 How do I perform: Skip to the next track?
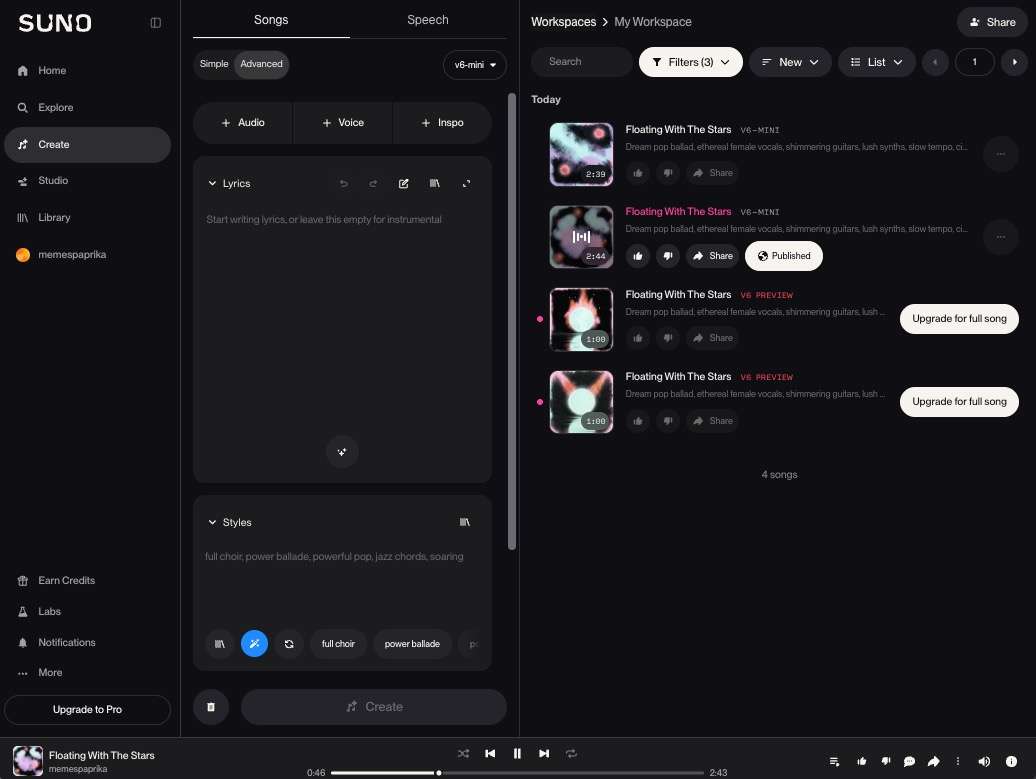pos(544,754)
